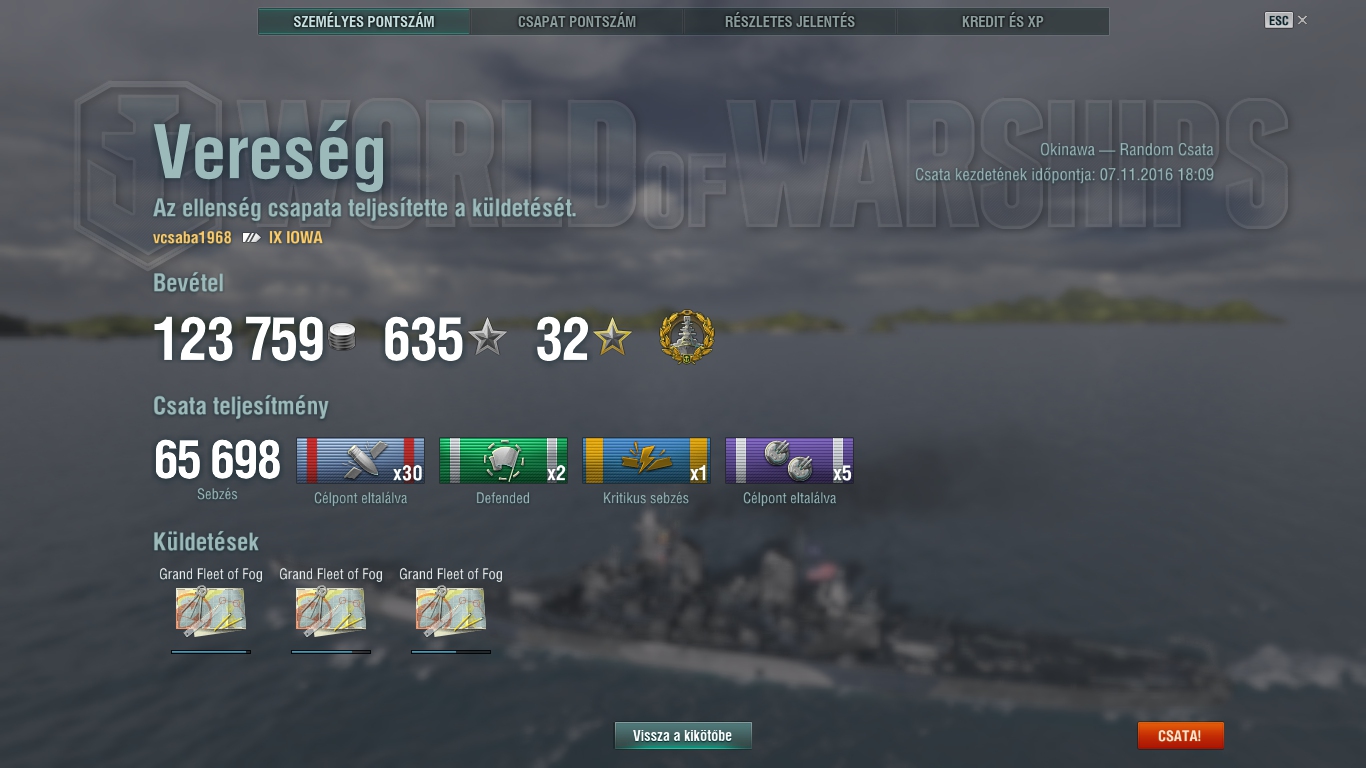1366x768 pixels.
Task: Start a new battle with CSATA! button
Action: [1180, 736]
